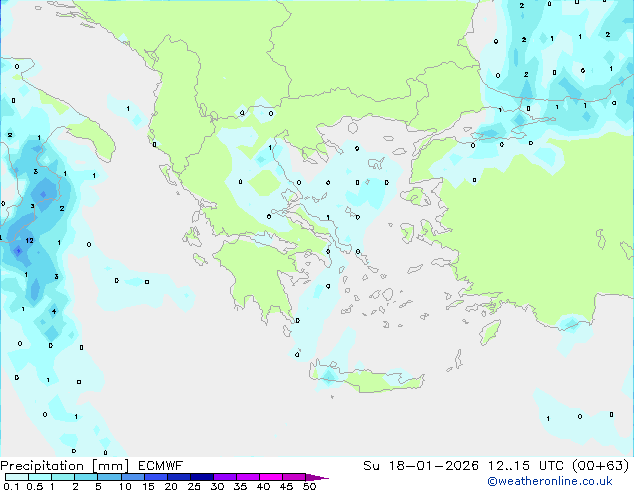This screenshot has width=634, height=490.
Task: Pick the 15–20 mm blue legend swatch
Action: pyautogui.click(x=156, y=477)
